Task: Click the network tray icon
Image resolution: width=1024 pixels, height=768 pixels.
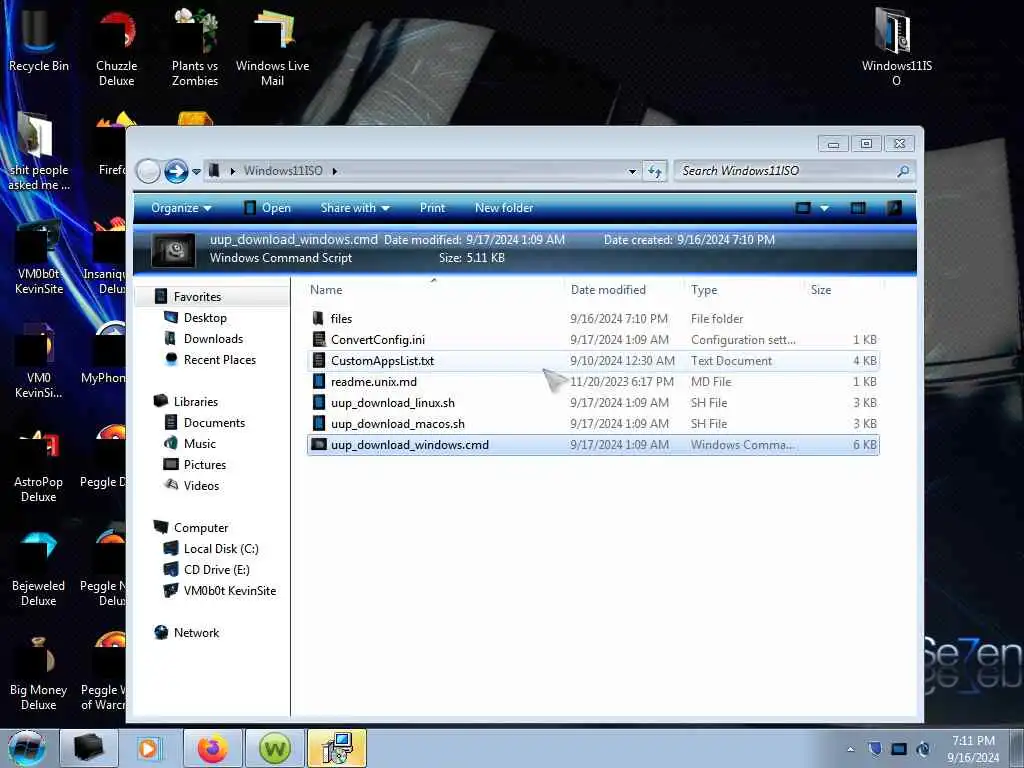Action: [899, 749]
